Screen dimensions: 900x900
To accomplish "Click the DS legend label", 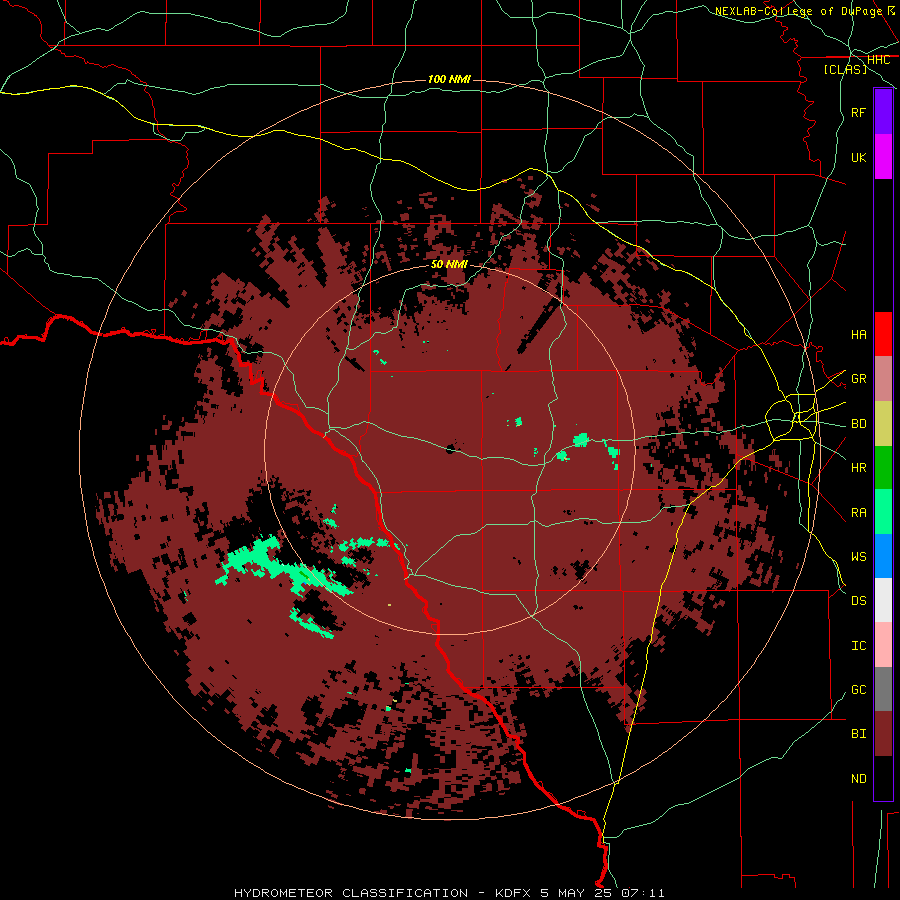I will click(x=858, y=600).
